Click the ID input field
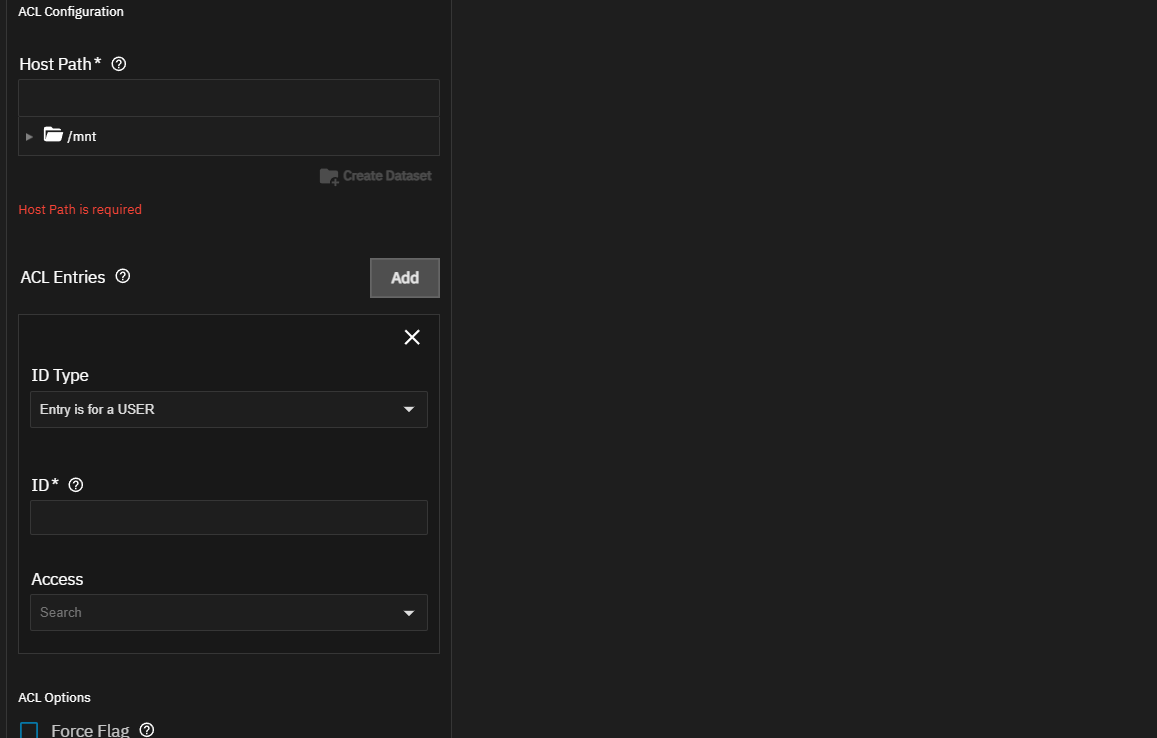The width and height of the screenshot is (1157, 738). click(229, 517)
